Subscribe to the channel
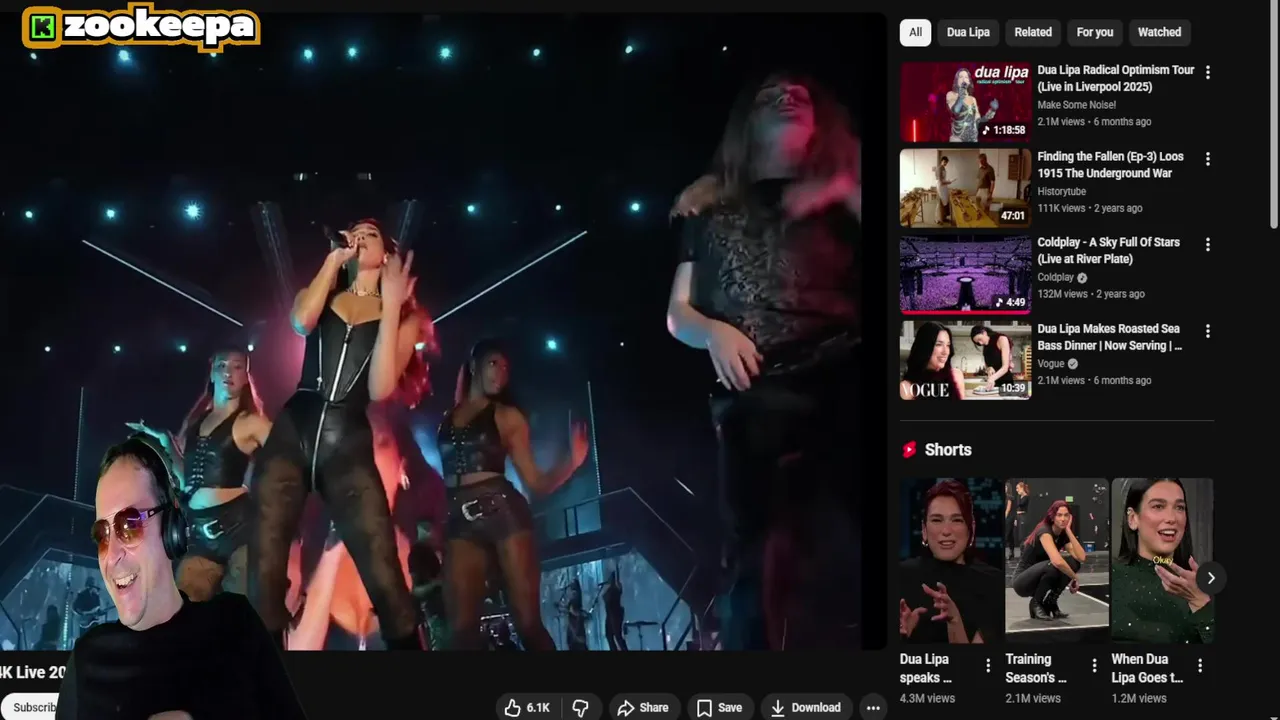This screenshot has height=720, width=1280. click(30, 707)
